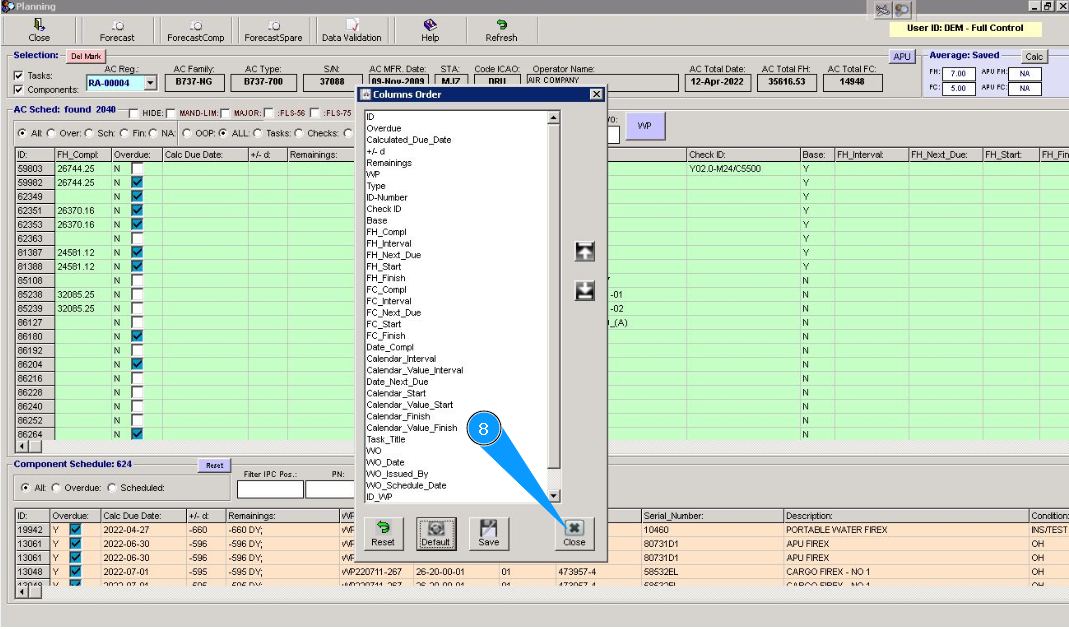Image resolution: width=1069 pixels, height=629 pixels.
Task: Click the Del Mark button
Action: (85, 57)
